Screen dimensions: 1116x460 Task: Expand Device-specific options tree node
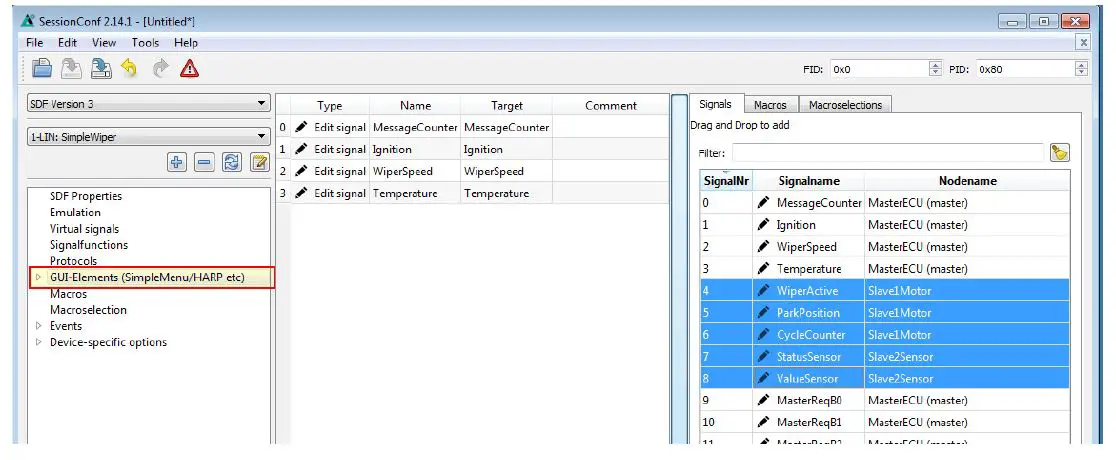38,343
